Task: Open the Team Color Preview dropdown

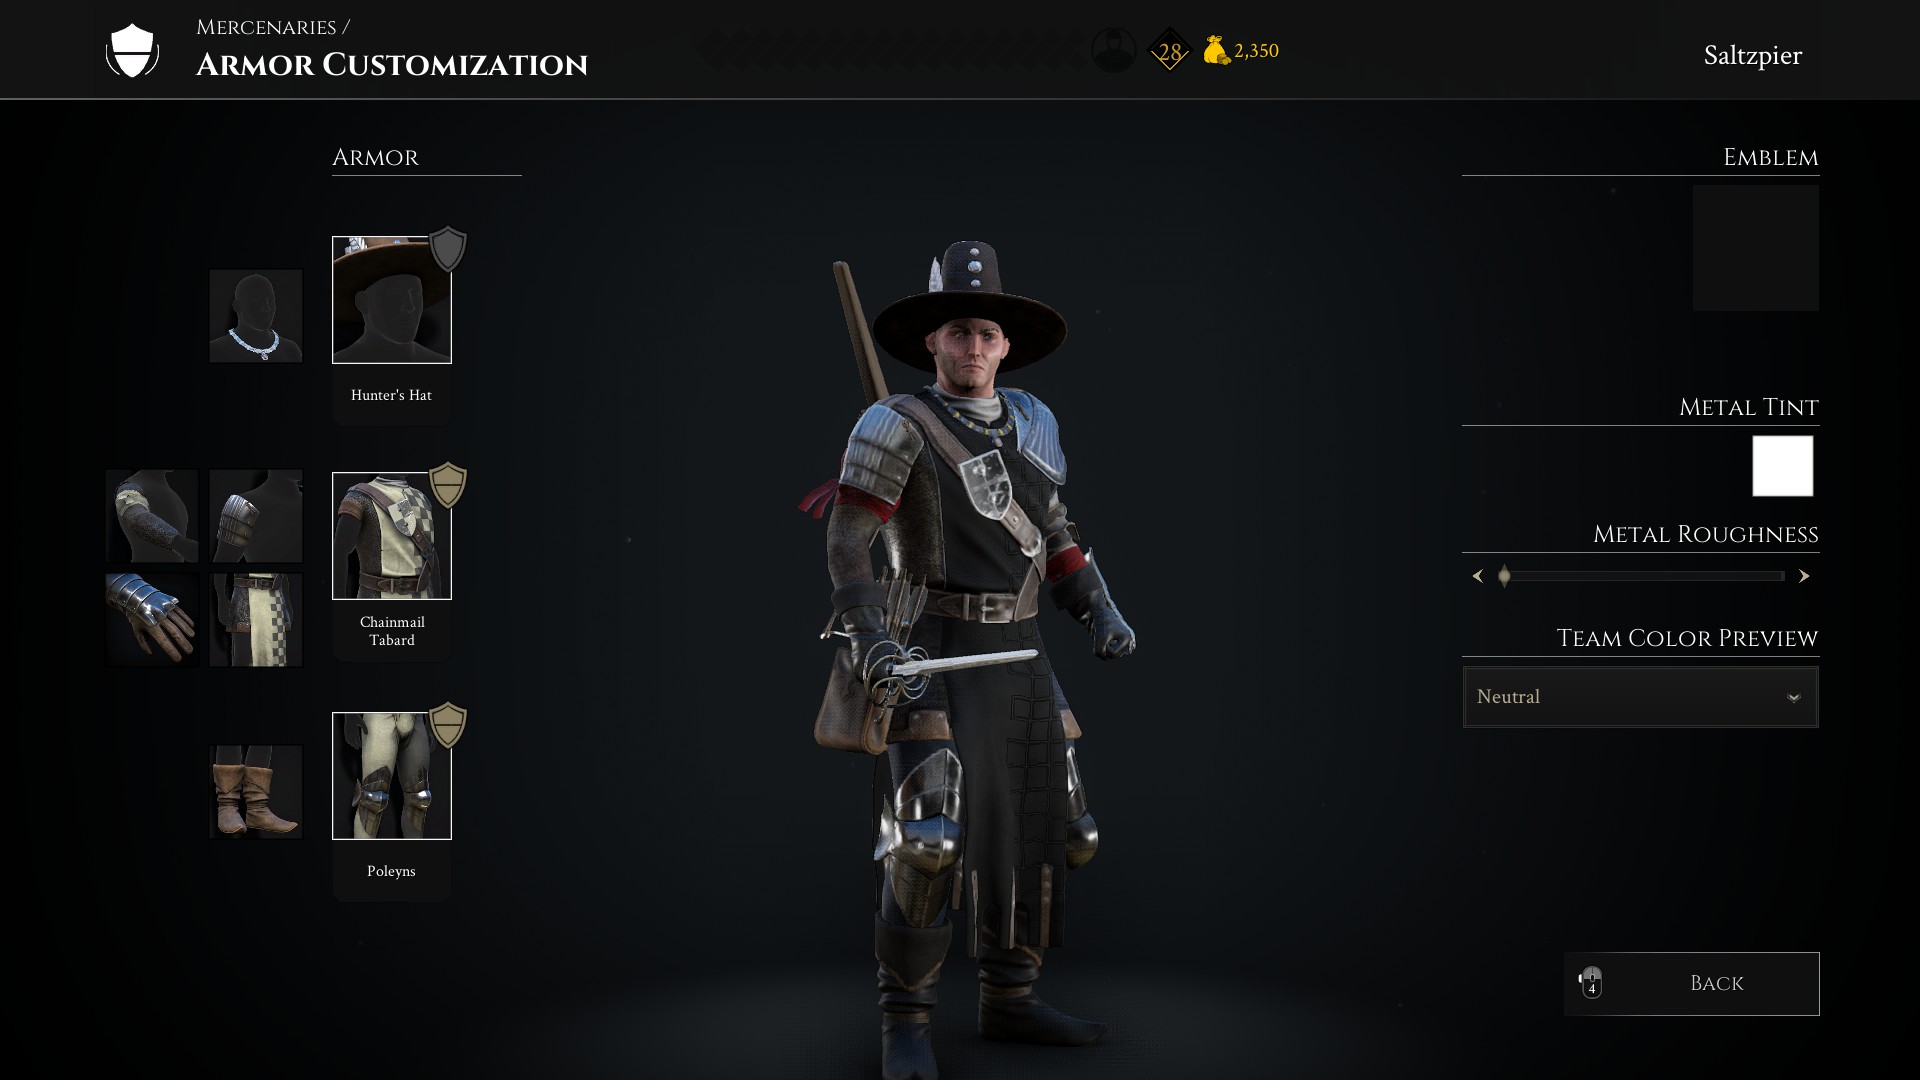Action: pos(1640,697)
